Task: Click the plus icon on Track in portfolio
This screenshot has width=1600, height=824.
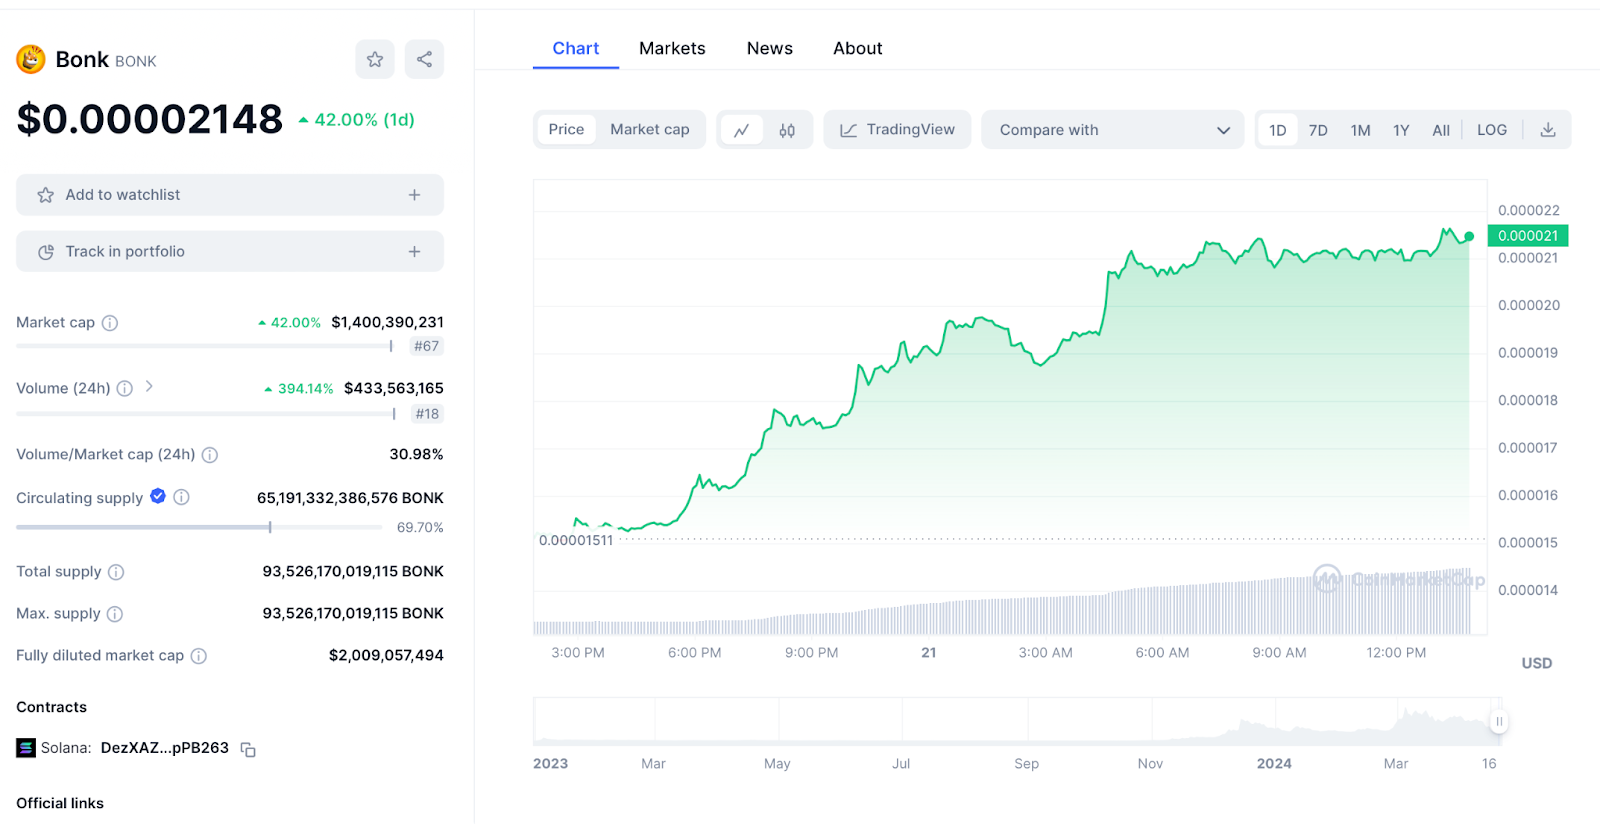Action: point(414,252)
